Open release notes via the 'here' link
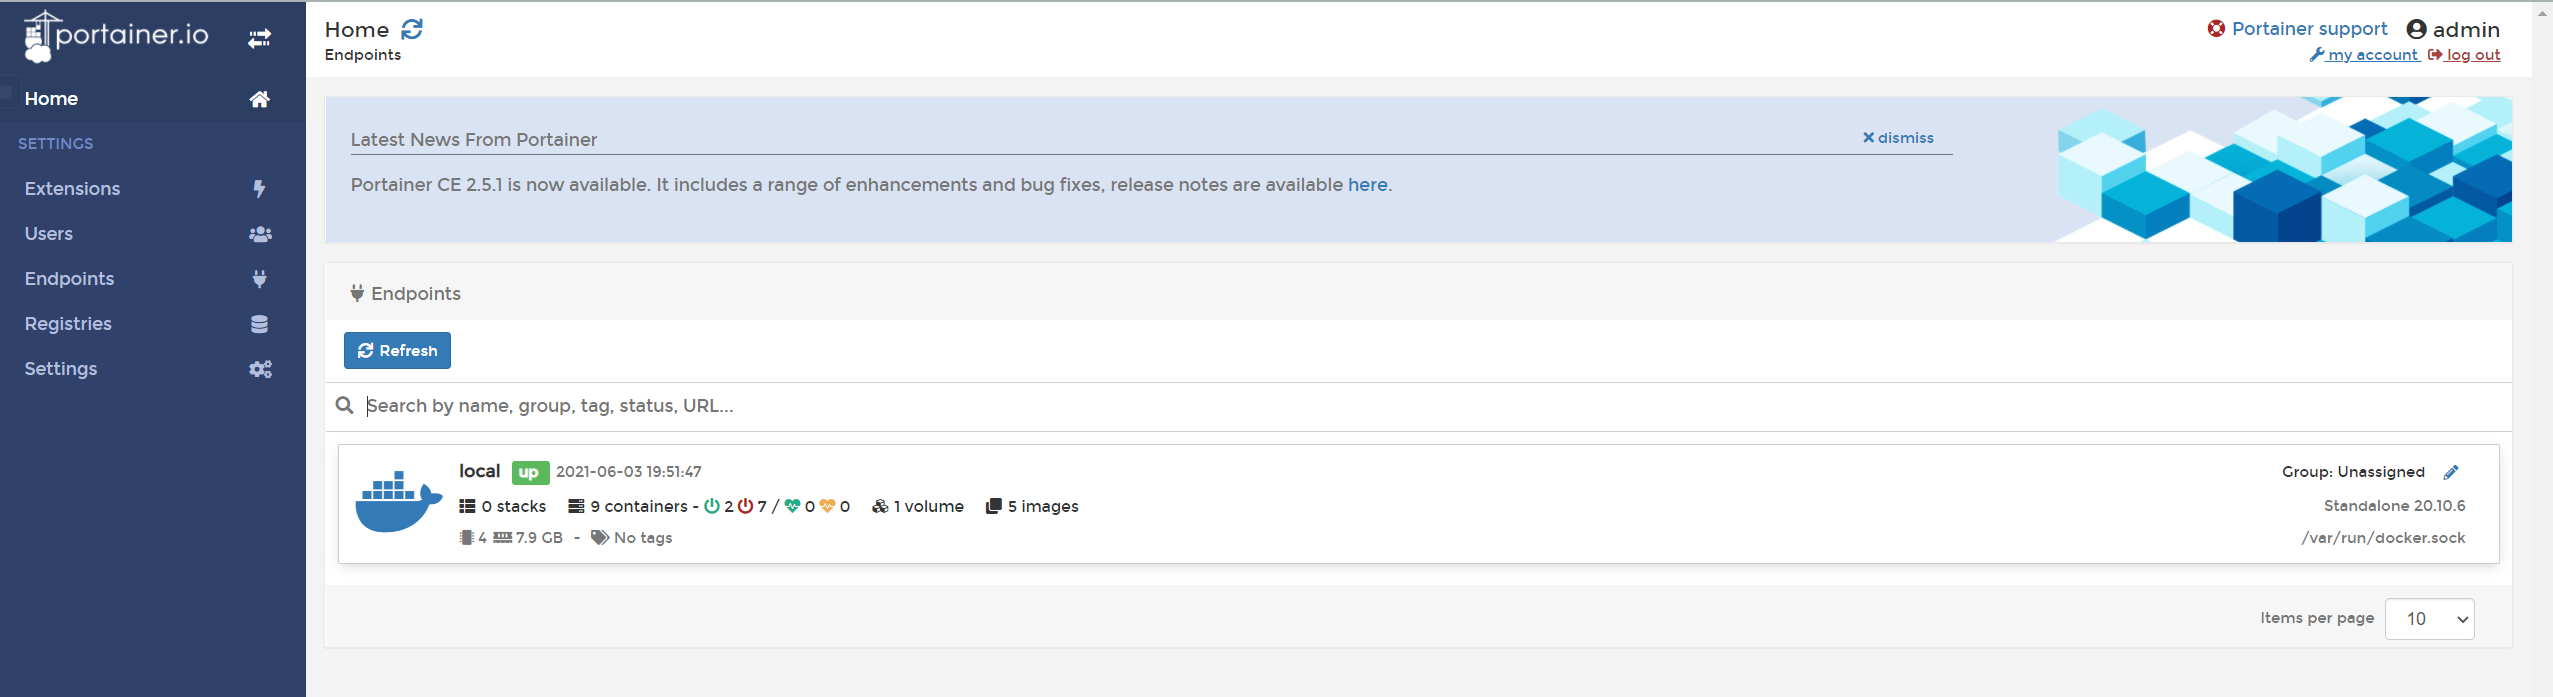This screenshot has height=697, width=2553. pyautogui.click(x=1367, y=185)
